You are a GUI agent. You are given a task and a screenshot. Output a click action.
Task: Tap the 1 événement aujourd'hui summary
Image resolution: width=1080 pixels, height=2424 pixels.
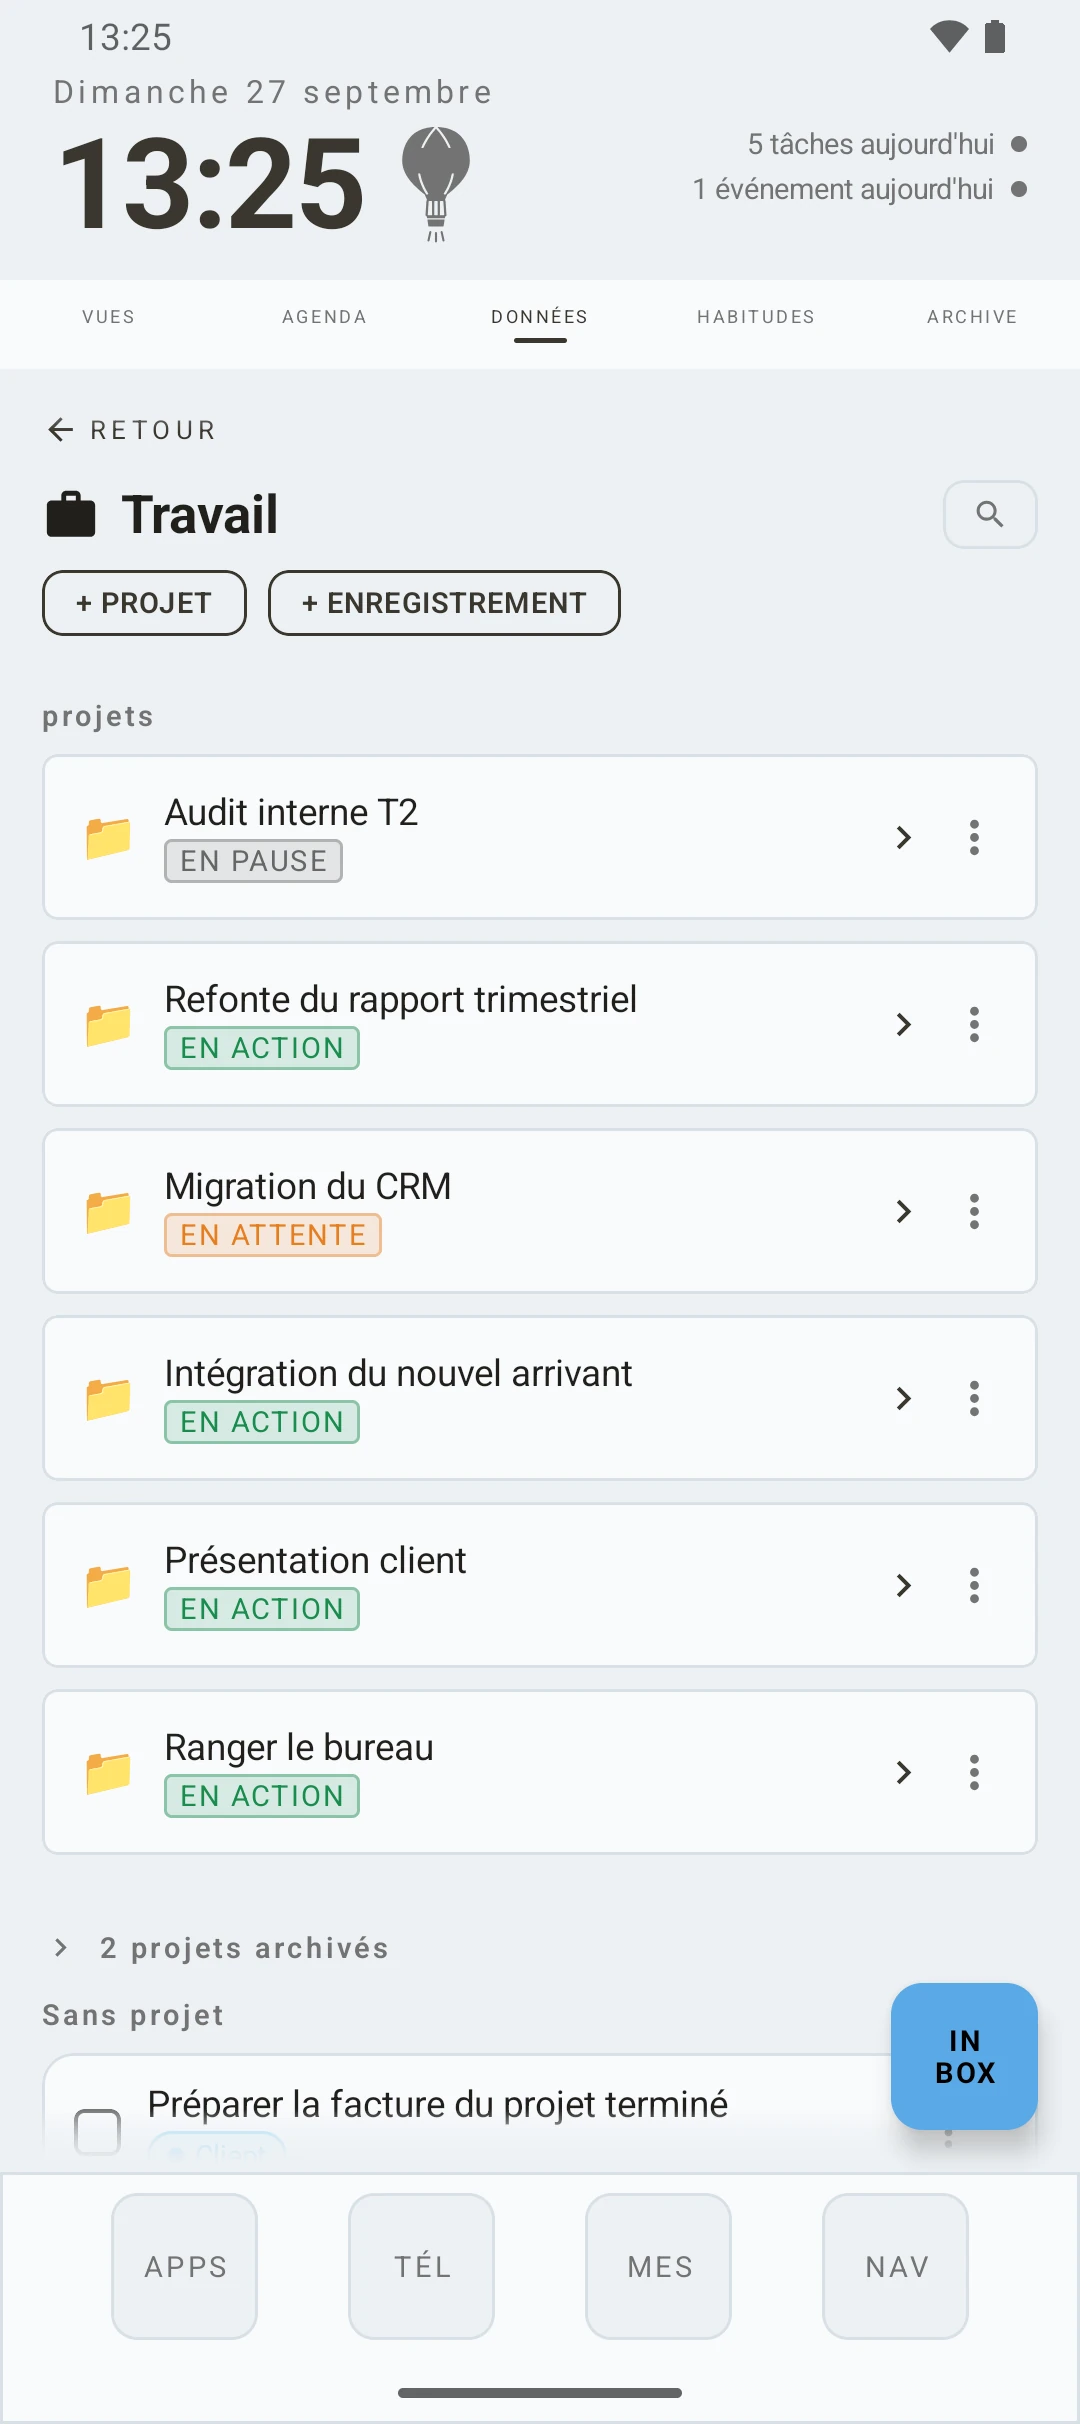(x=843, y=189)
